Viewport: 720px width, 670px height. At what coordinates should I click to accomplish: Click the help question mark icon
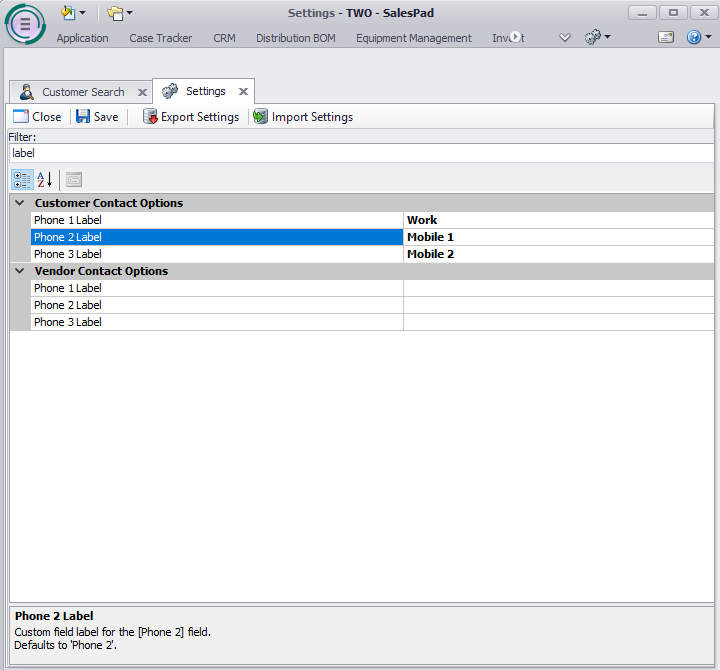point(694,37)
